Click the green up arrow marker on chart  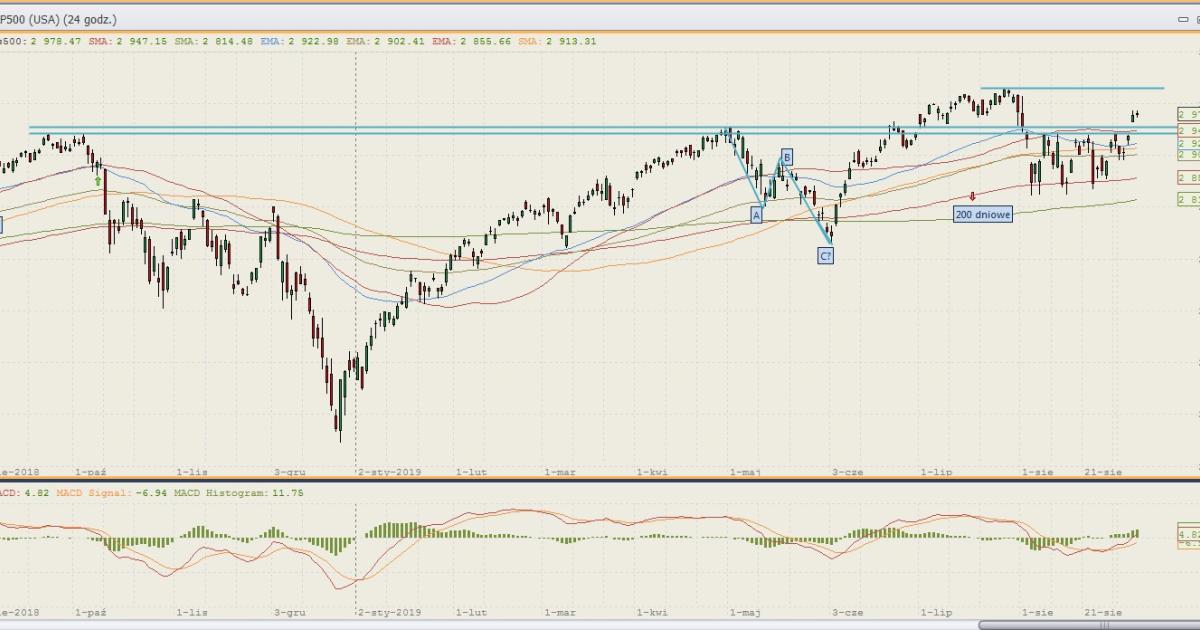[x=98, y=181]
